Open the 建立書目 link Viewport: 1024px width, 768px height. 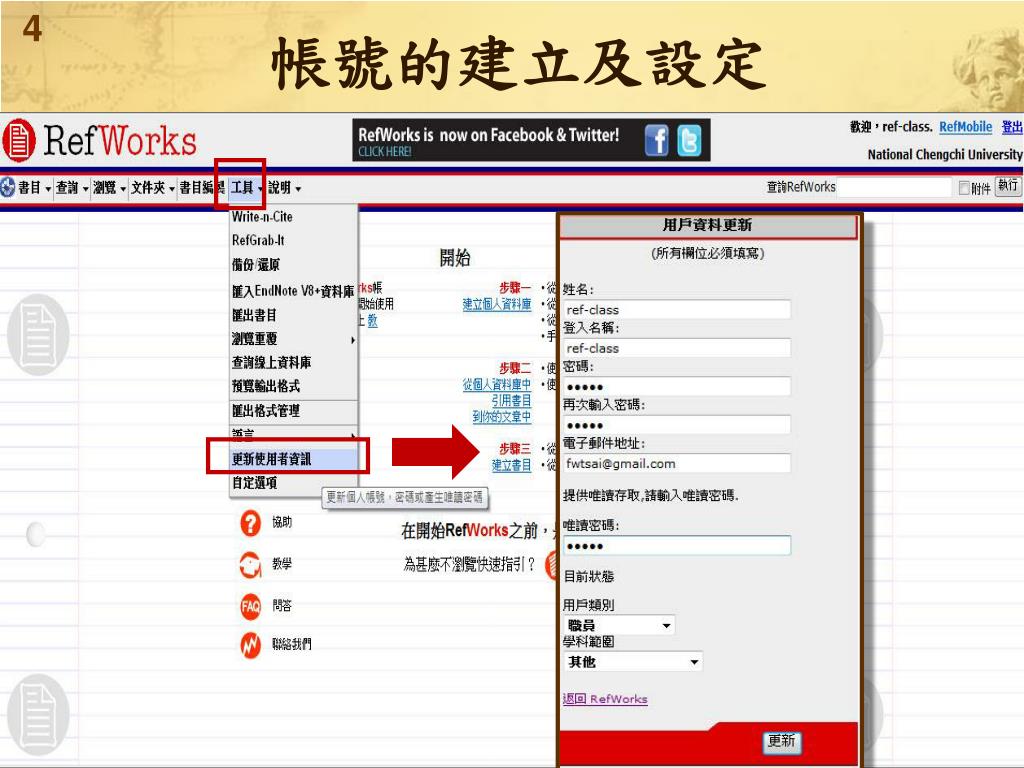click(x=511, y=465)
